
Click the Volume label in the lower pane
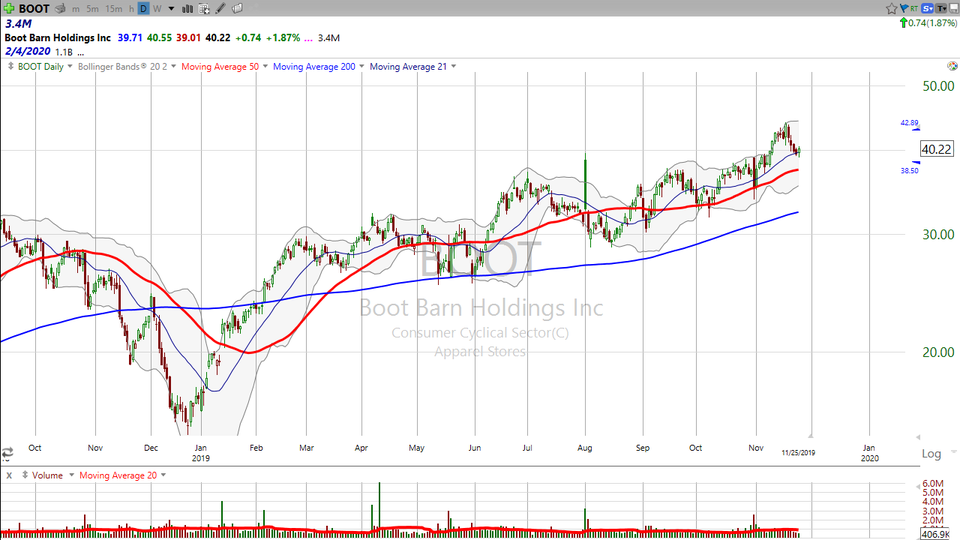pos(47,475)
